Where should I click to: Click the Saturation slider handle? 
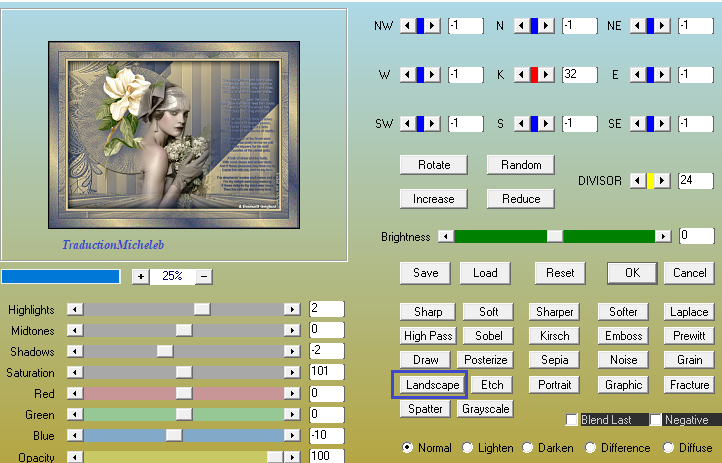tap(184, 372)
